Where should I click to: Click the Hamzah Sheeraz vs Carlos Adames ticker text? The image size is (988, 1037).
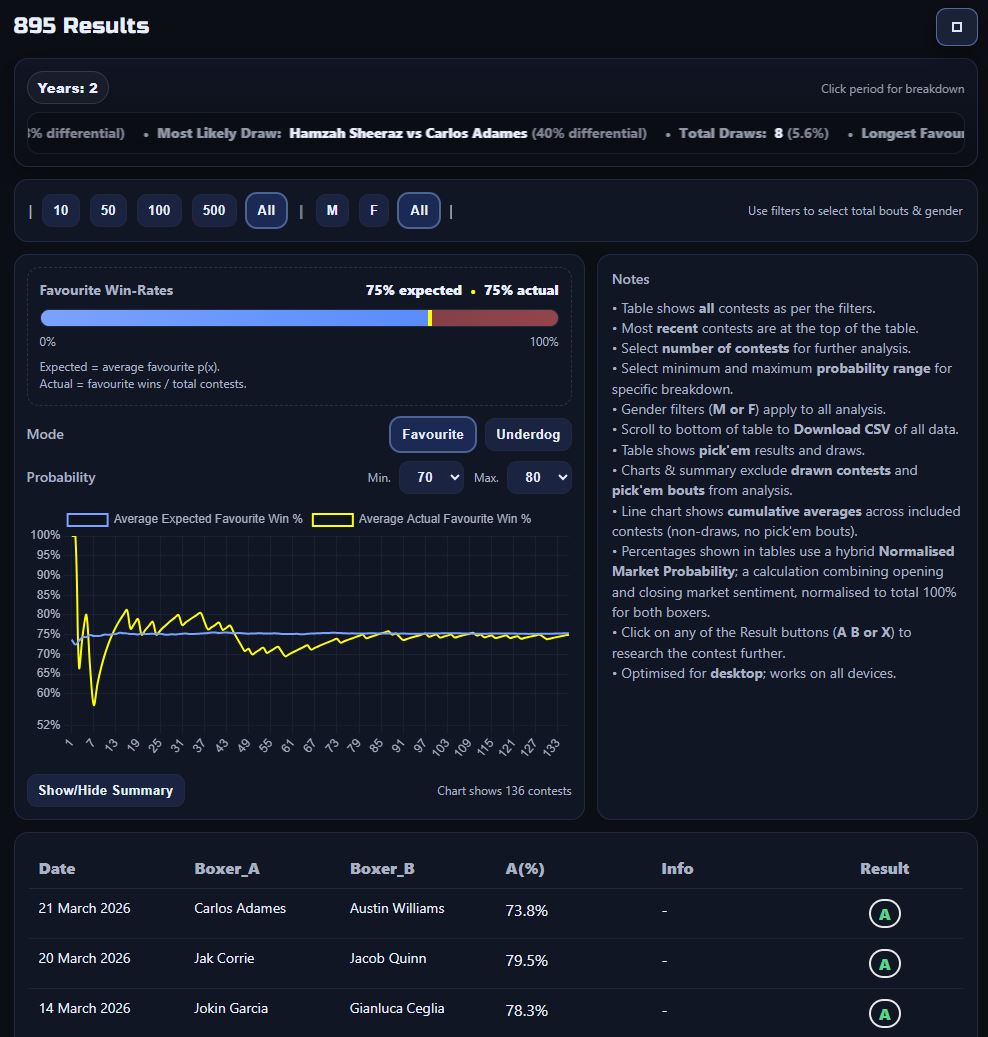(408, 133)
